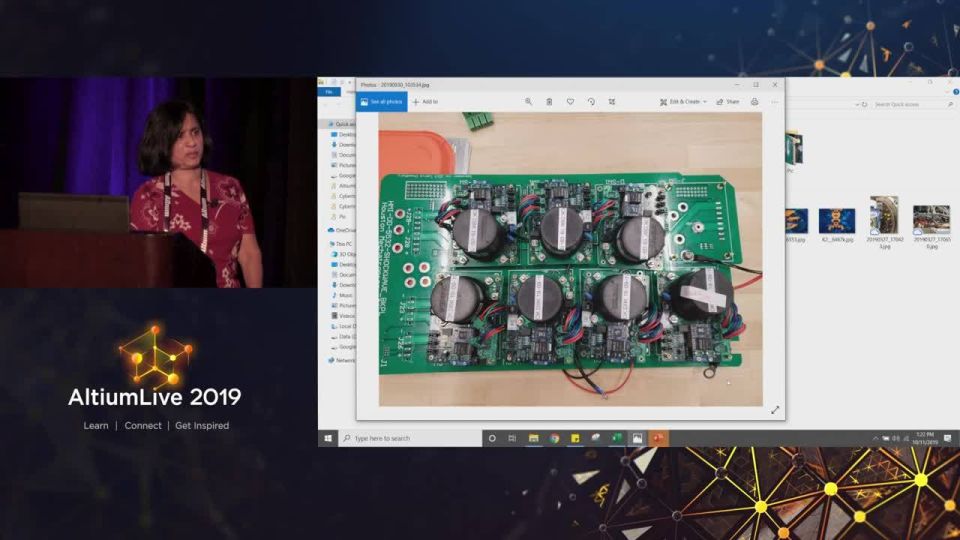Select Videos folder in Explorer navigation pane
Viewport: 960px width, 540px height.
tap(343, 316)
